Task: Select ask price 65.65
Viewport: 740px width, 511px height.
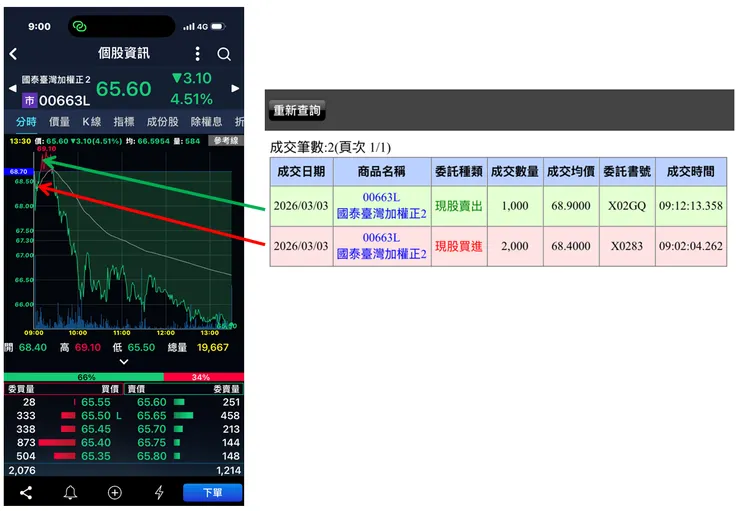Action: 151,416
